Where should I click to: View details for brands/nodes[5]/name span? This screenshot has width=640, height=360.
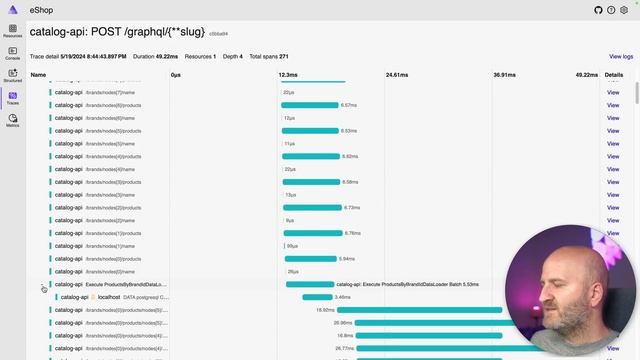pyautogui.click(x=613, y=144)
